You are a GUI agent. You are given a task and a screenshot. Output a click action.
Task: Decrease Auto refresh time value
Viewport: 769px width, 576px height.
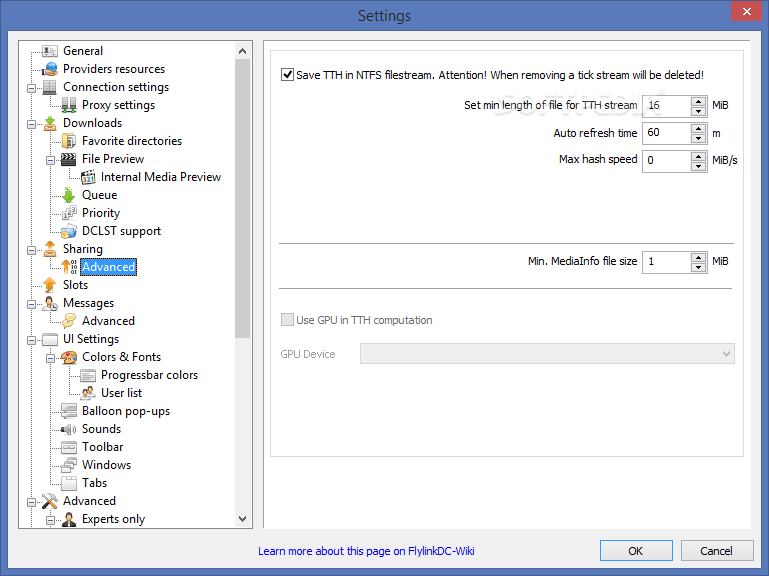[698, 138]
